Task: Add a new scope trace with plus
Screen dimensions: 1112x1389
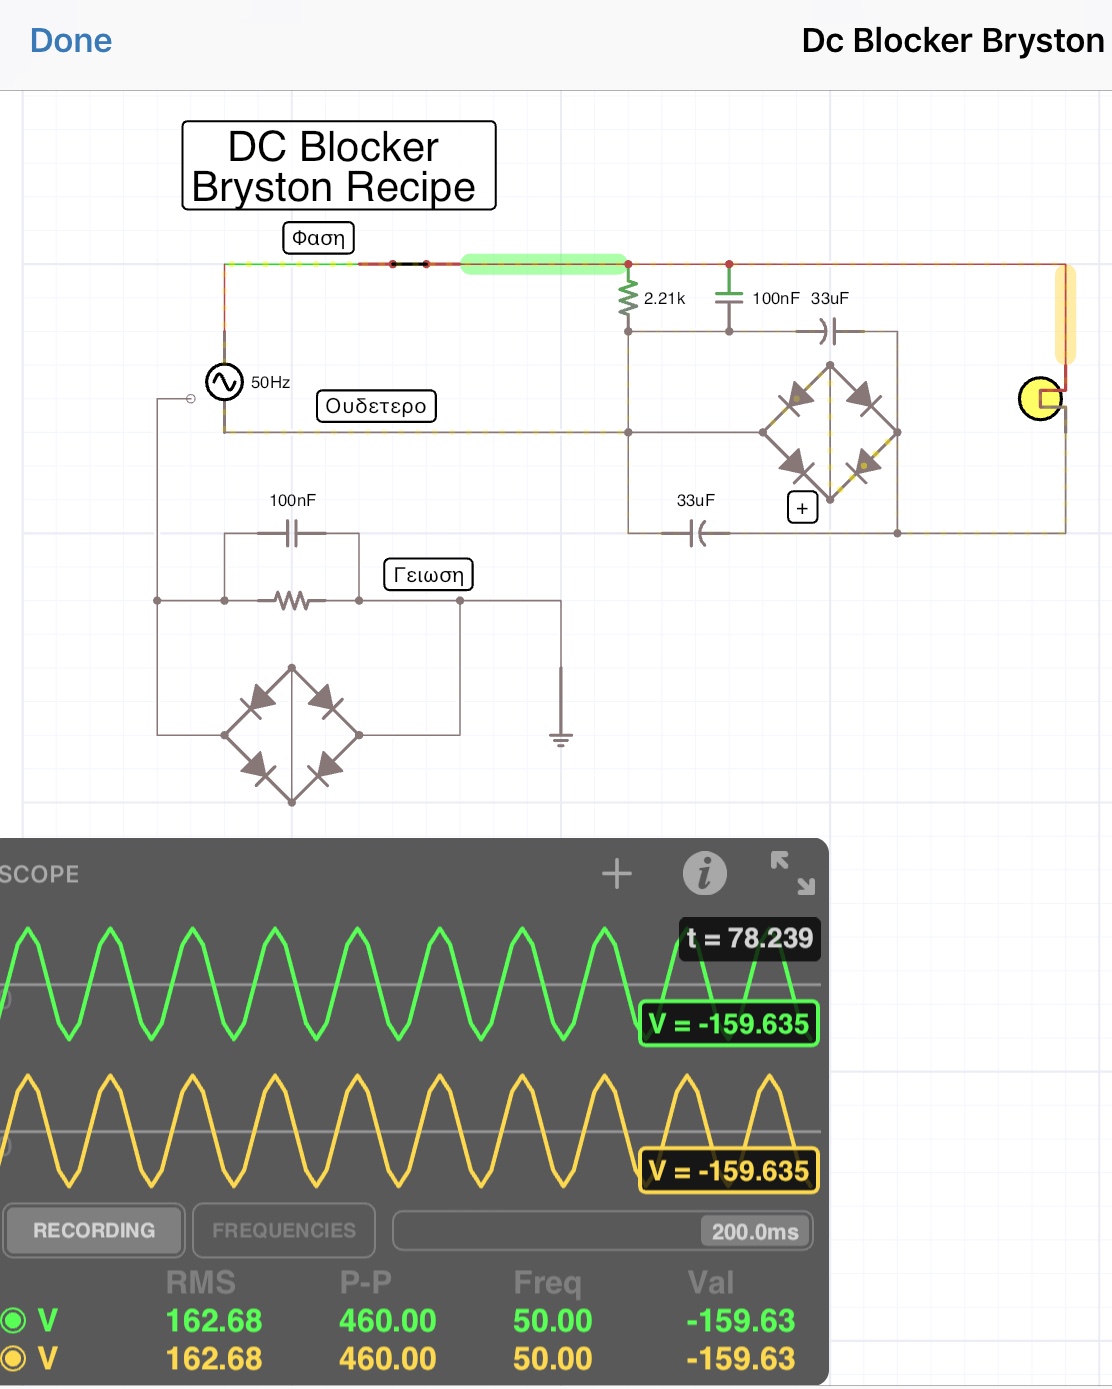Action: click(x=617, y=873)
